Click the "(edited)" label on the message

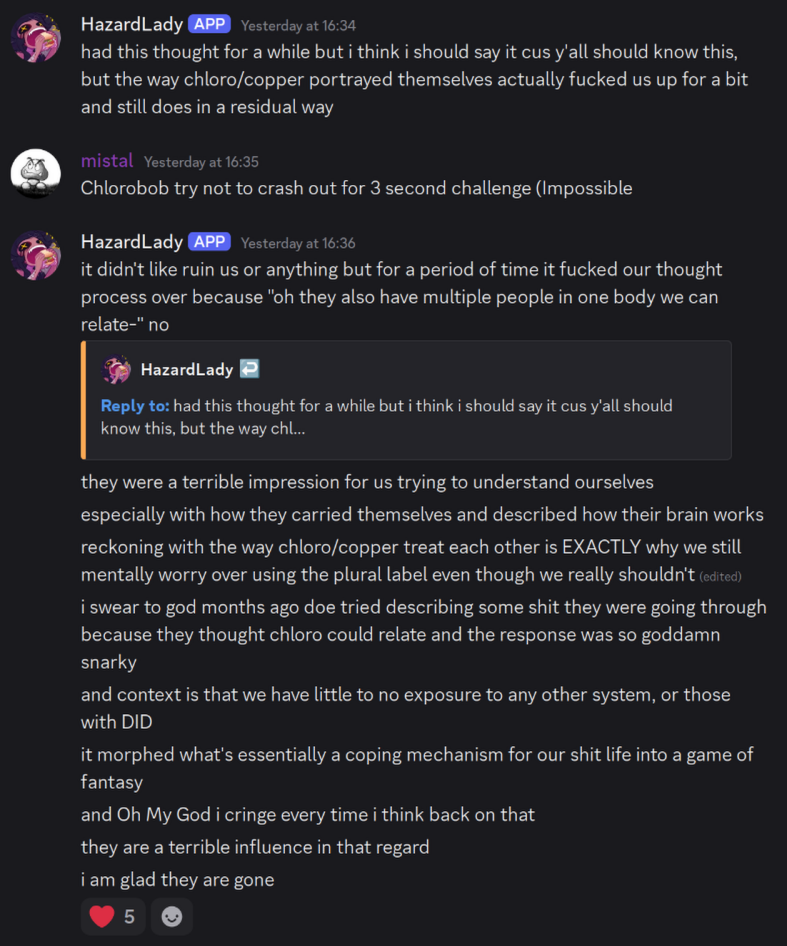pos(720,577)
